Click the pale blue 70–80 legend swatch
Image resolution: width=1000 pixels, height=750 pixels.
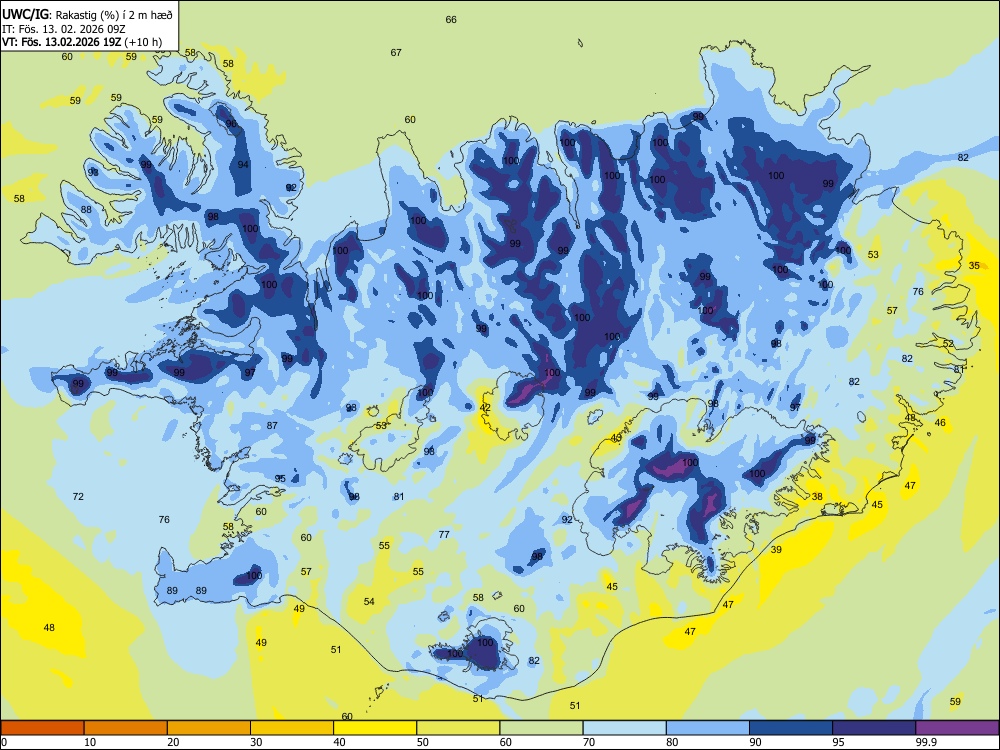pos(624,728)
